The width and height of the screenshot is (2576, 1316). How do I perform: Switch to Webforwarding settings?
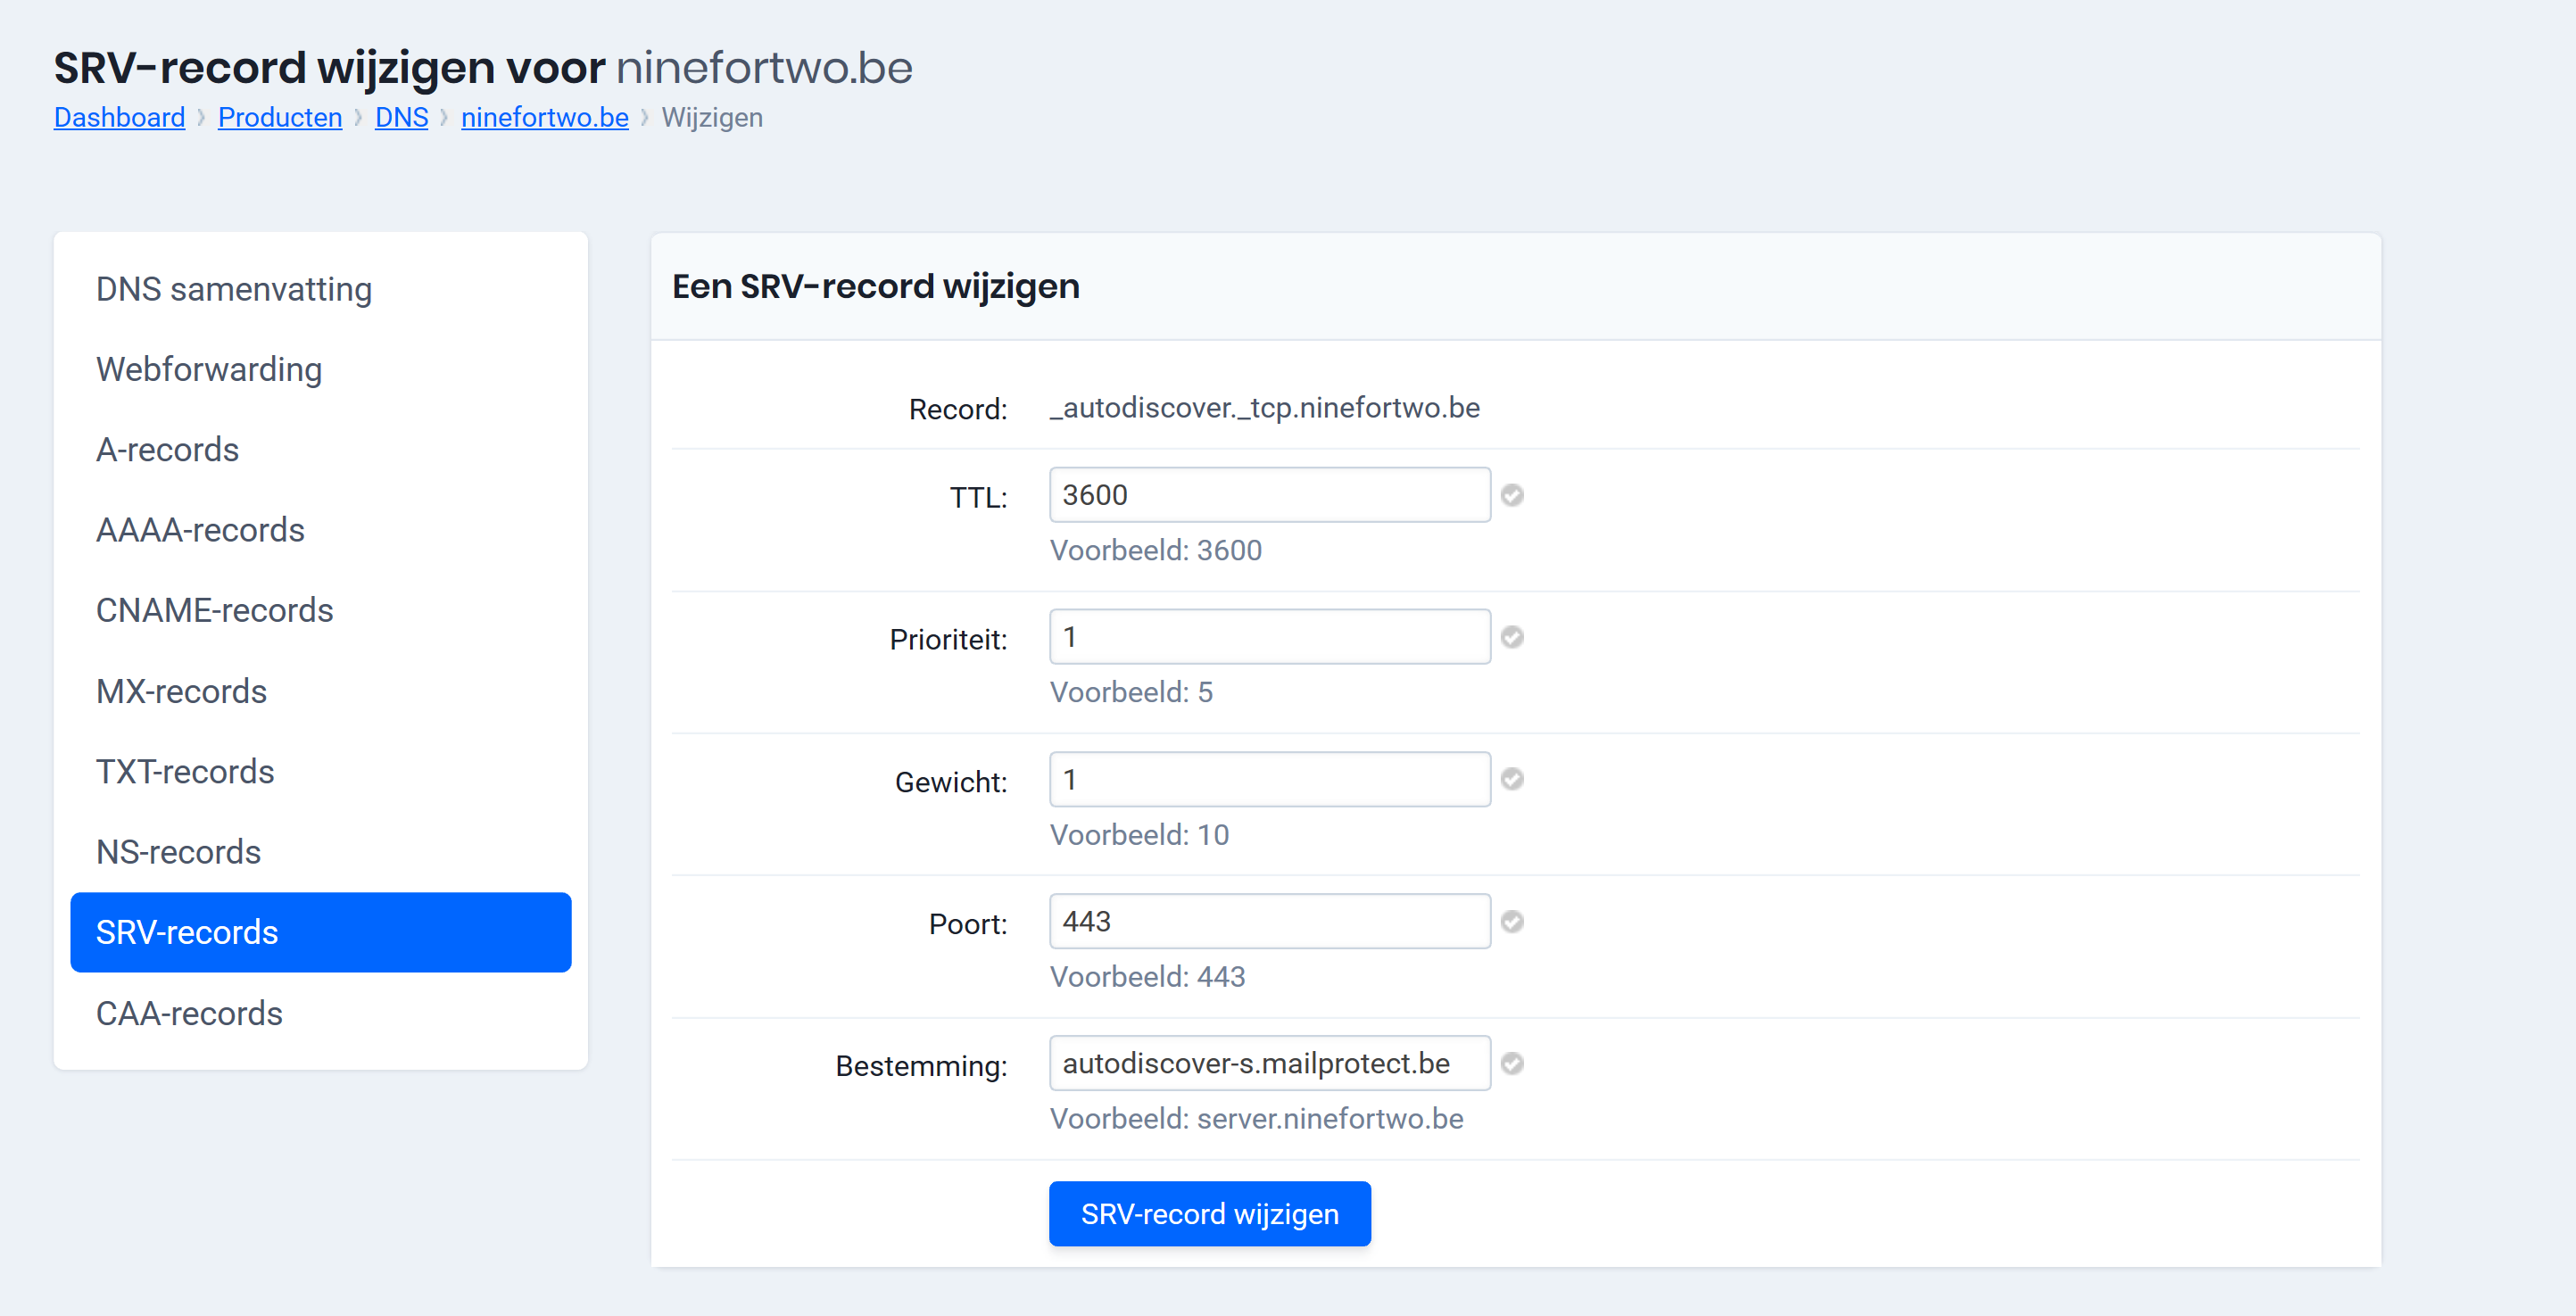[x=209, y=369]
